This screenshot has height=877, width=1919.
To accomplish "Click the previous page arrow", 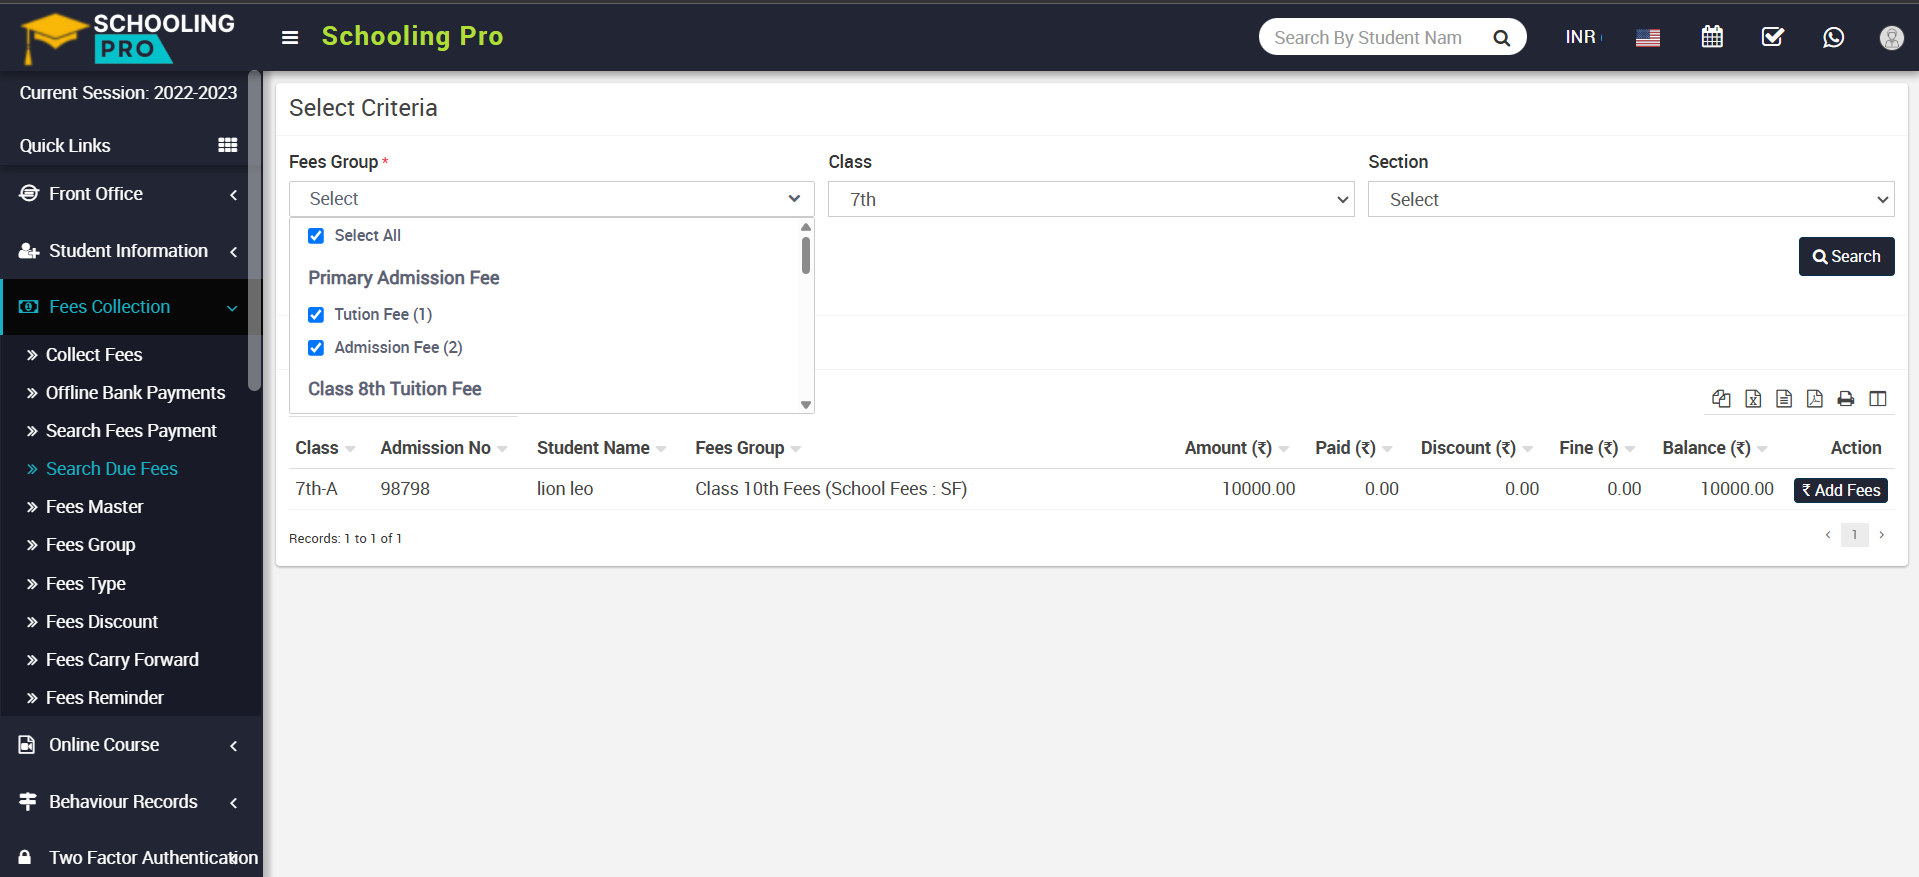I will [x=1828, y=535].
